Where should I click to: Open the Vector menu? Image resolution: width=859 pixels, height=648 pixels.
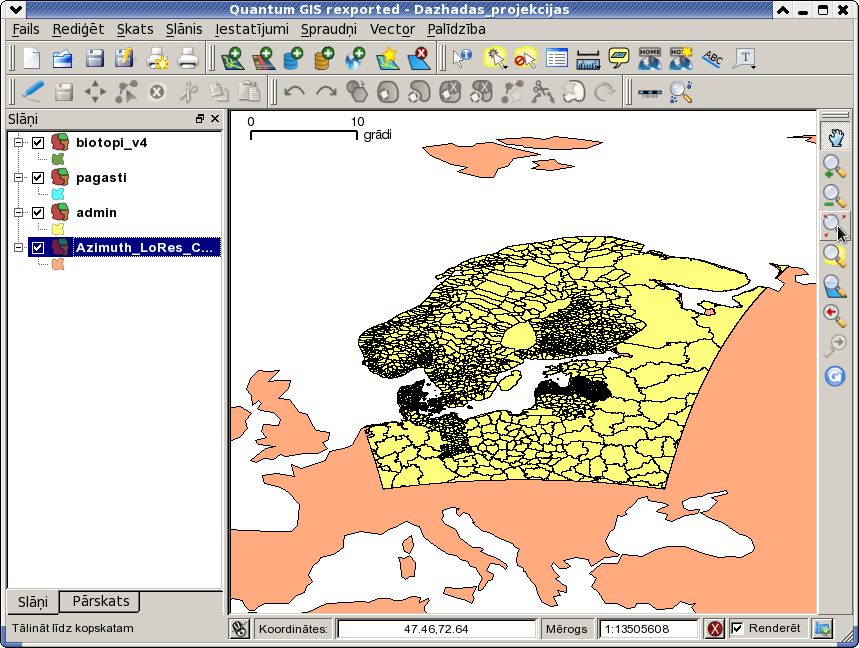(392, 29)
